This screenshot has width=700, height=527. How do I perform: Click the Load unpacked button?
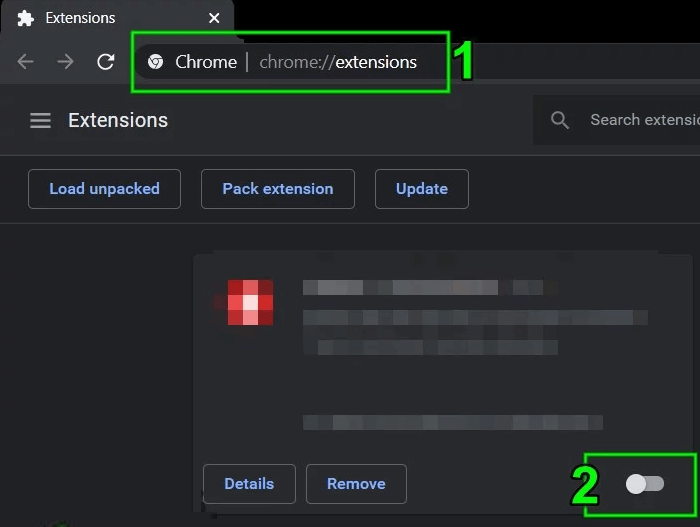104,189
